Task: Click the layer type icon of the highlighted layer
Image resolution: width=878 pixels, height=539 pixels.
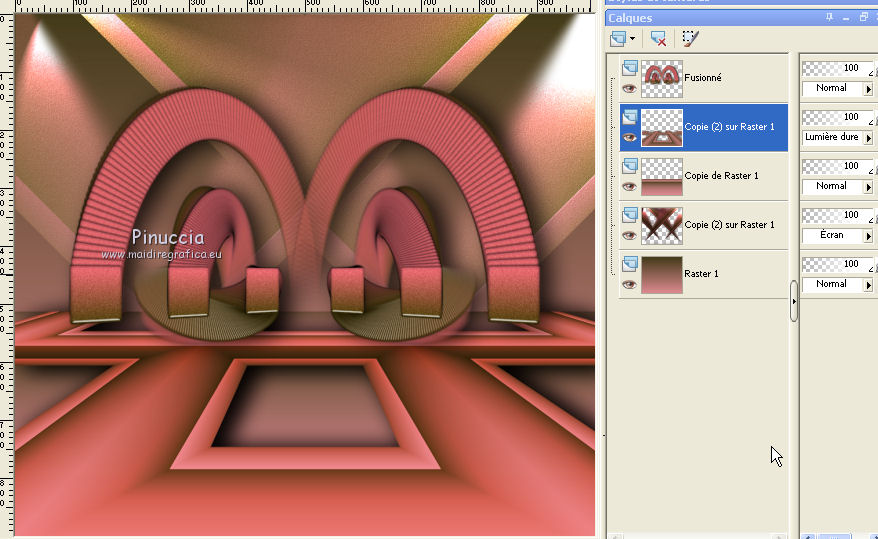Action: point(629,117)
